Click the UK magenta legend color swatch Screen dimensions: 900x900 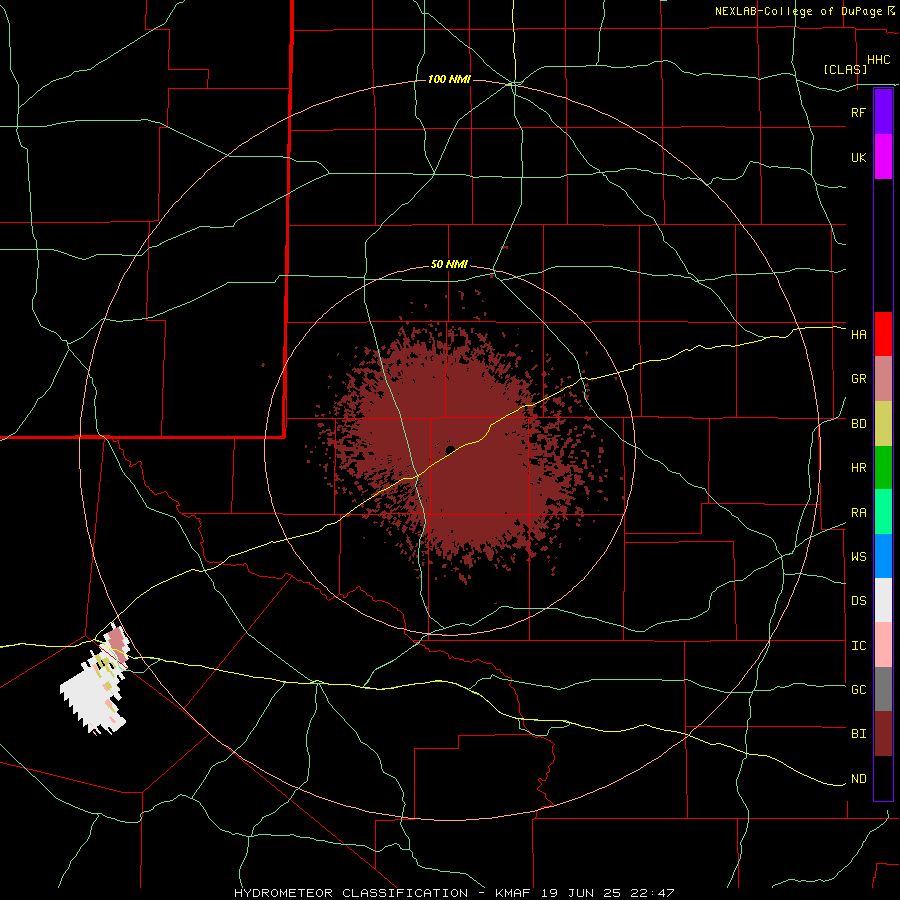[x=883, y=157]
